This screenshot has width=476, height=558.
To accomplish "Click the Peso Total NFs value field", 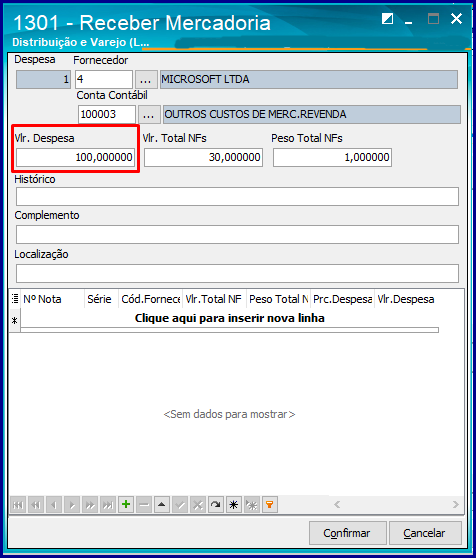I will (332, 157).
